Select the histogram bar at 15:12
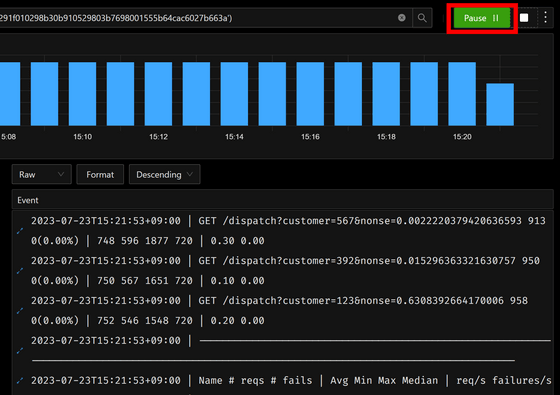 point(158,94)
